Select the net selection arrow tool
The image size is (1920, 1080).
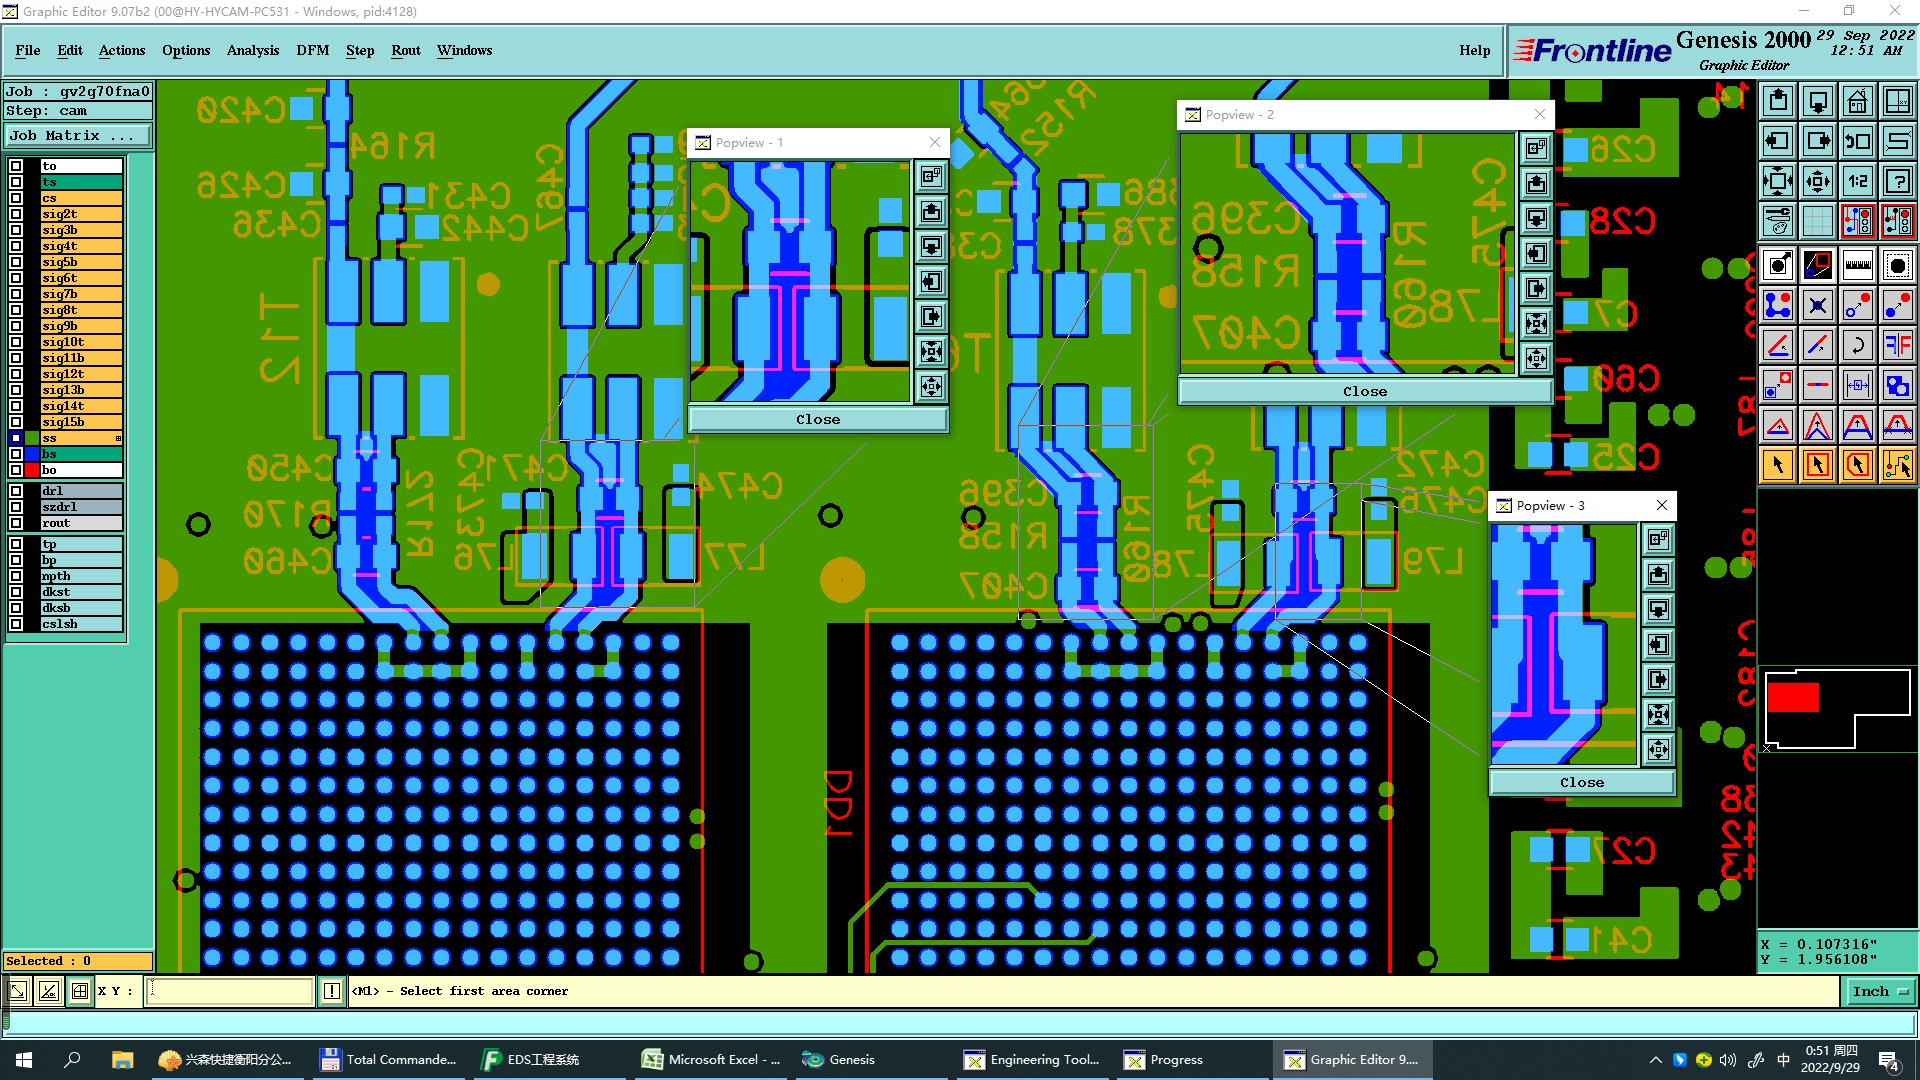click(1897, 465)
